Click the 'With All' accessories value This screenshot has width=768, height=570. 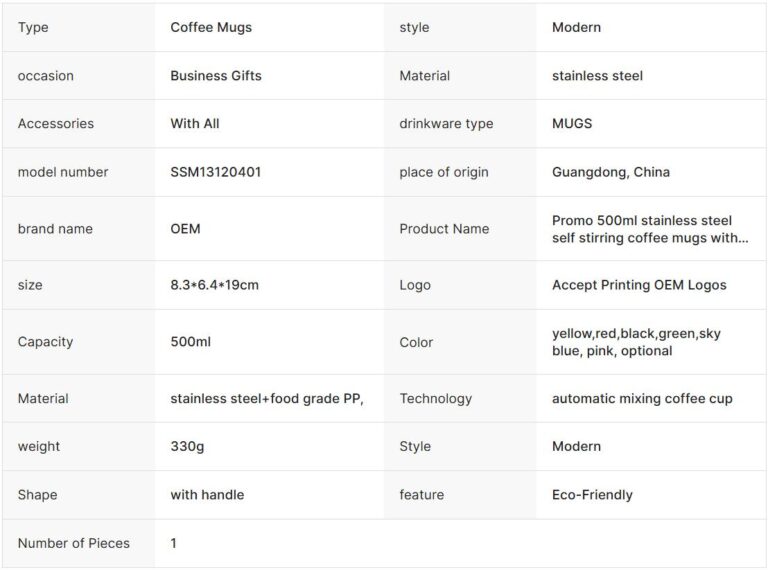[x=195, y=124]
